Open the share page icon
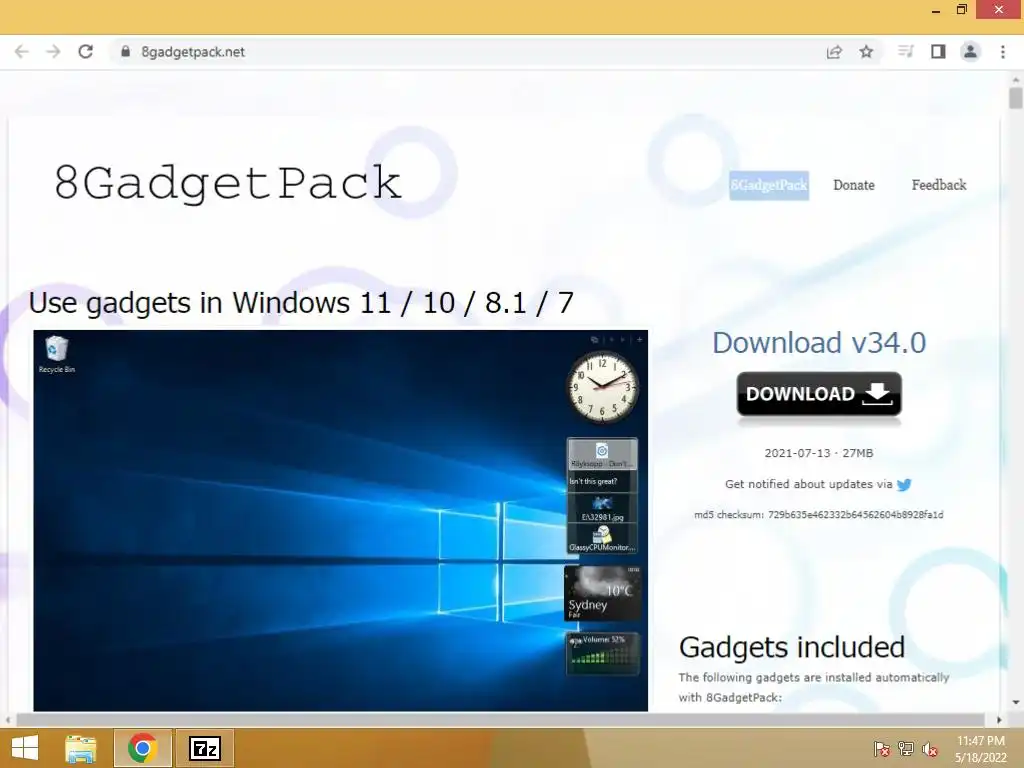 834,52
